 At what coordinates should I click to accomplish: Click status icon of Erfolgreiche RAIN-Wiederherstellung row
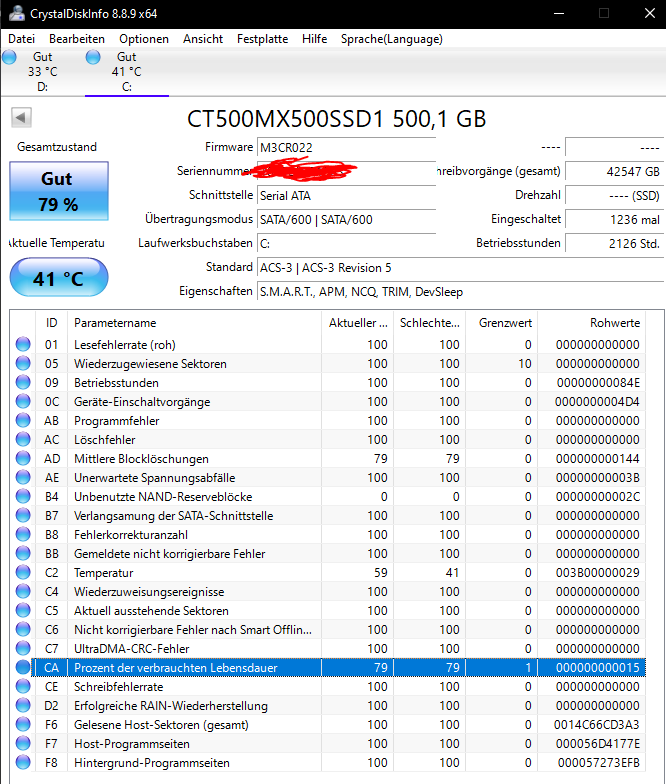click(23, 706)
